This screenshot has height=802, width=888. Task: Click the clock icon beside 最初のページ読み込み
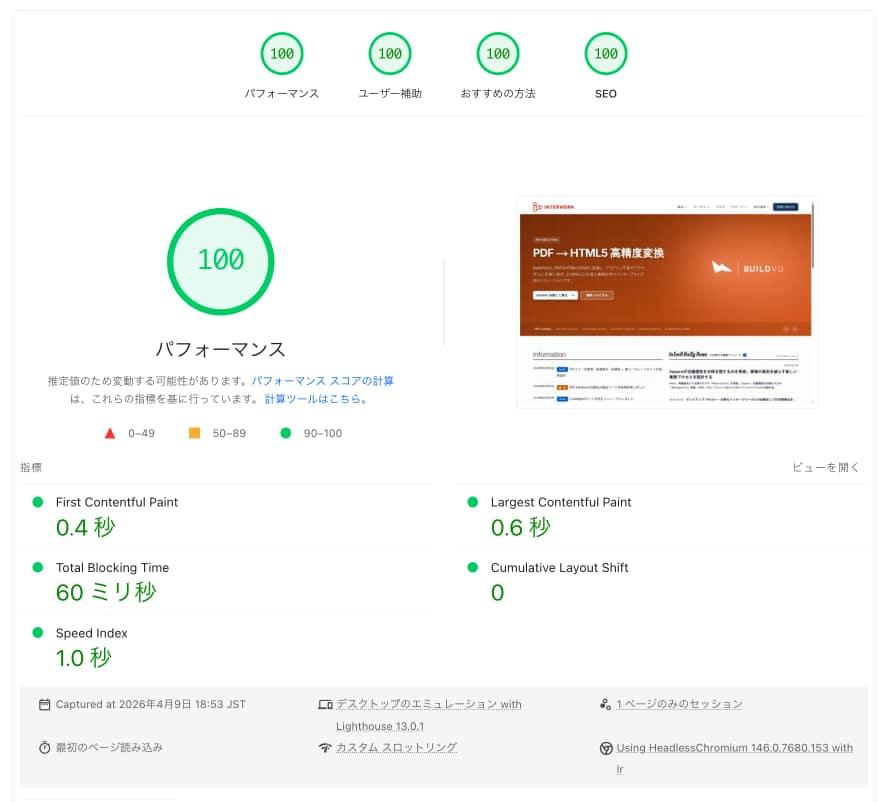(44, 747)
